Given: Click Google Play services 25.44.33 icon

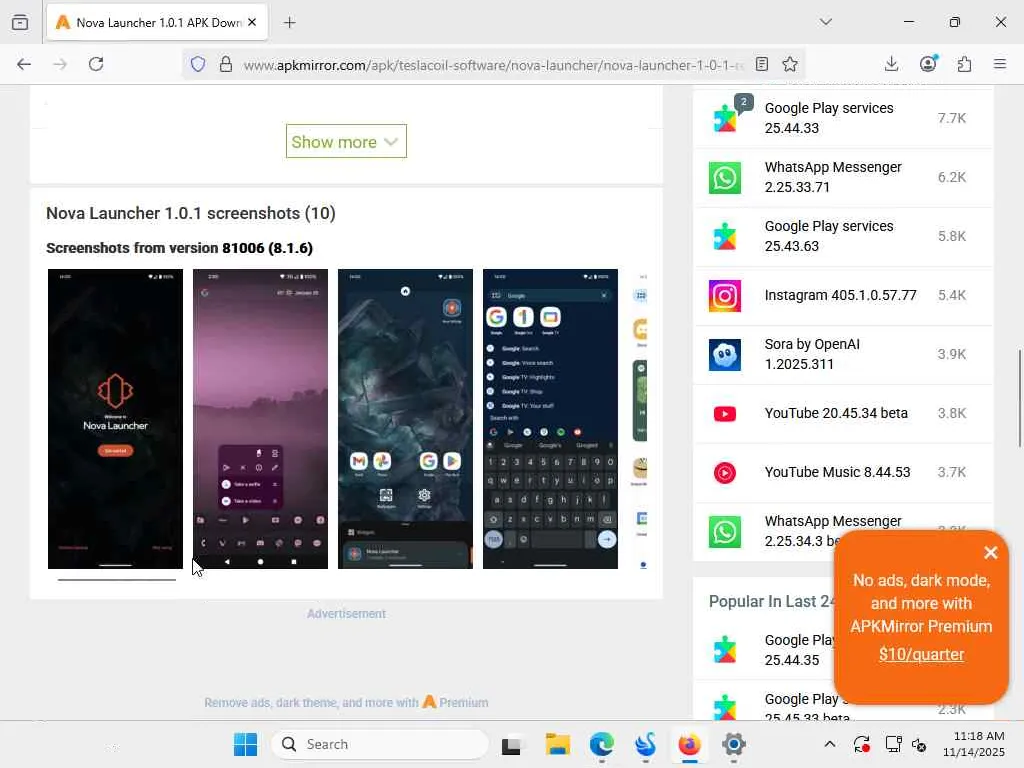Looking at the screenshot, I should 725,118.
